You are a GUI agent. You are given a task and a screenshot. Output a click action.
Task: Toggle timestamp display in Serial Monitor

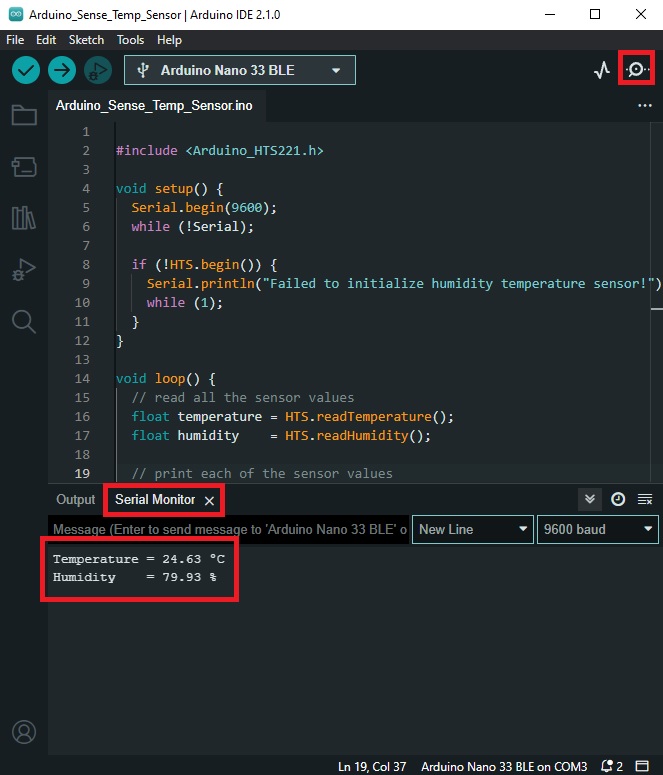(618, 499)
